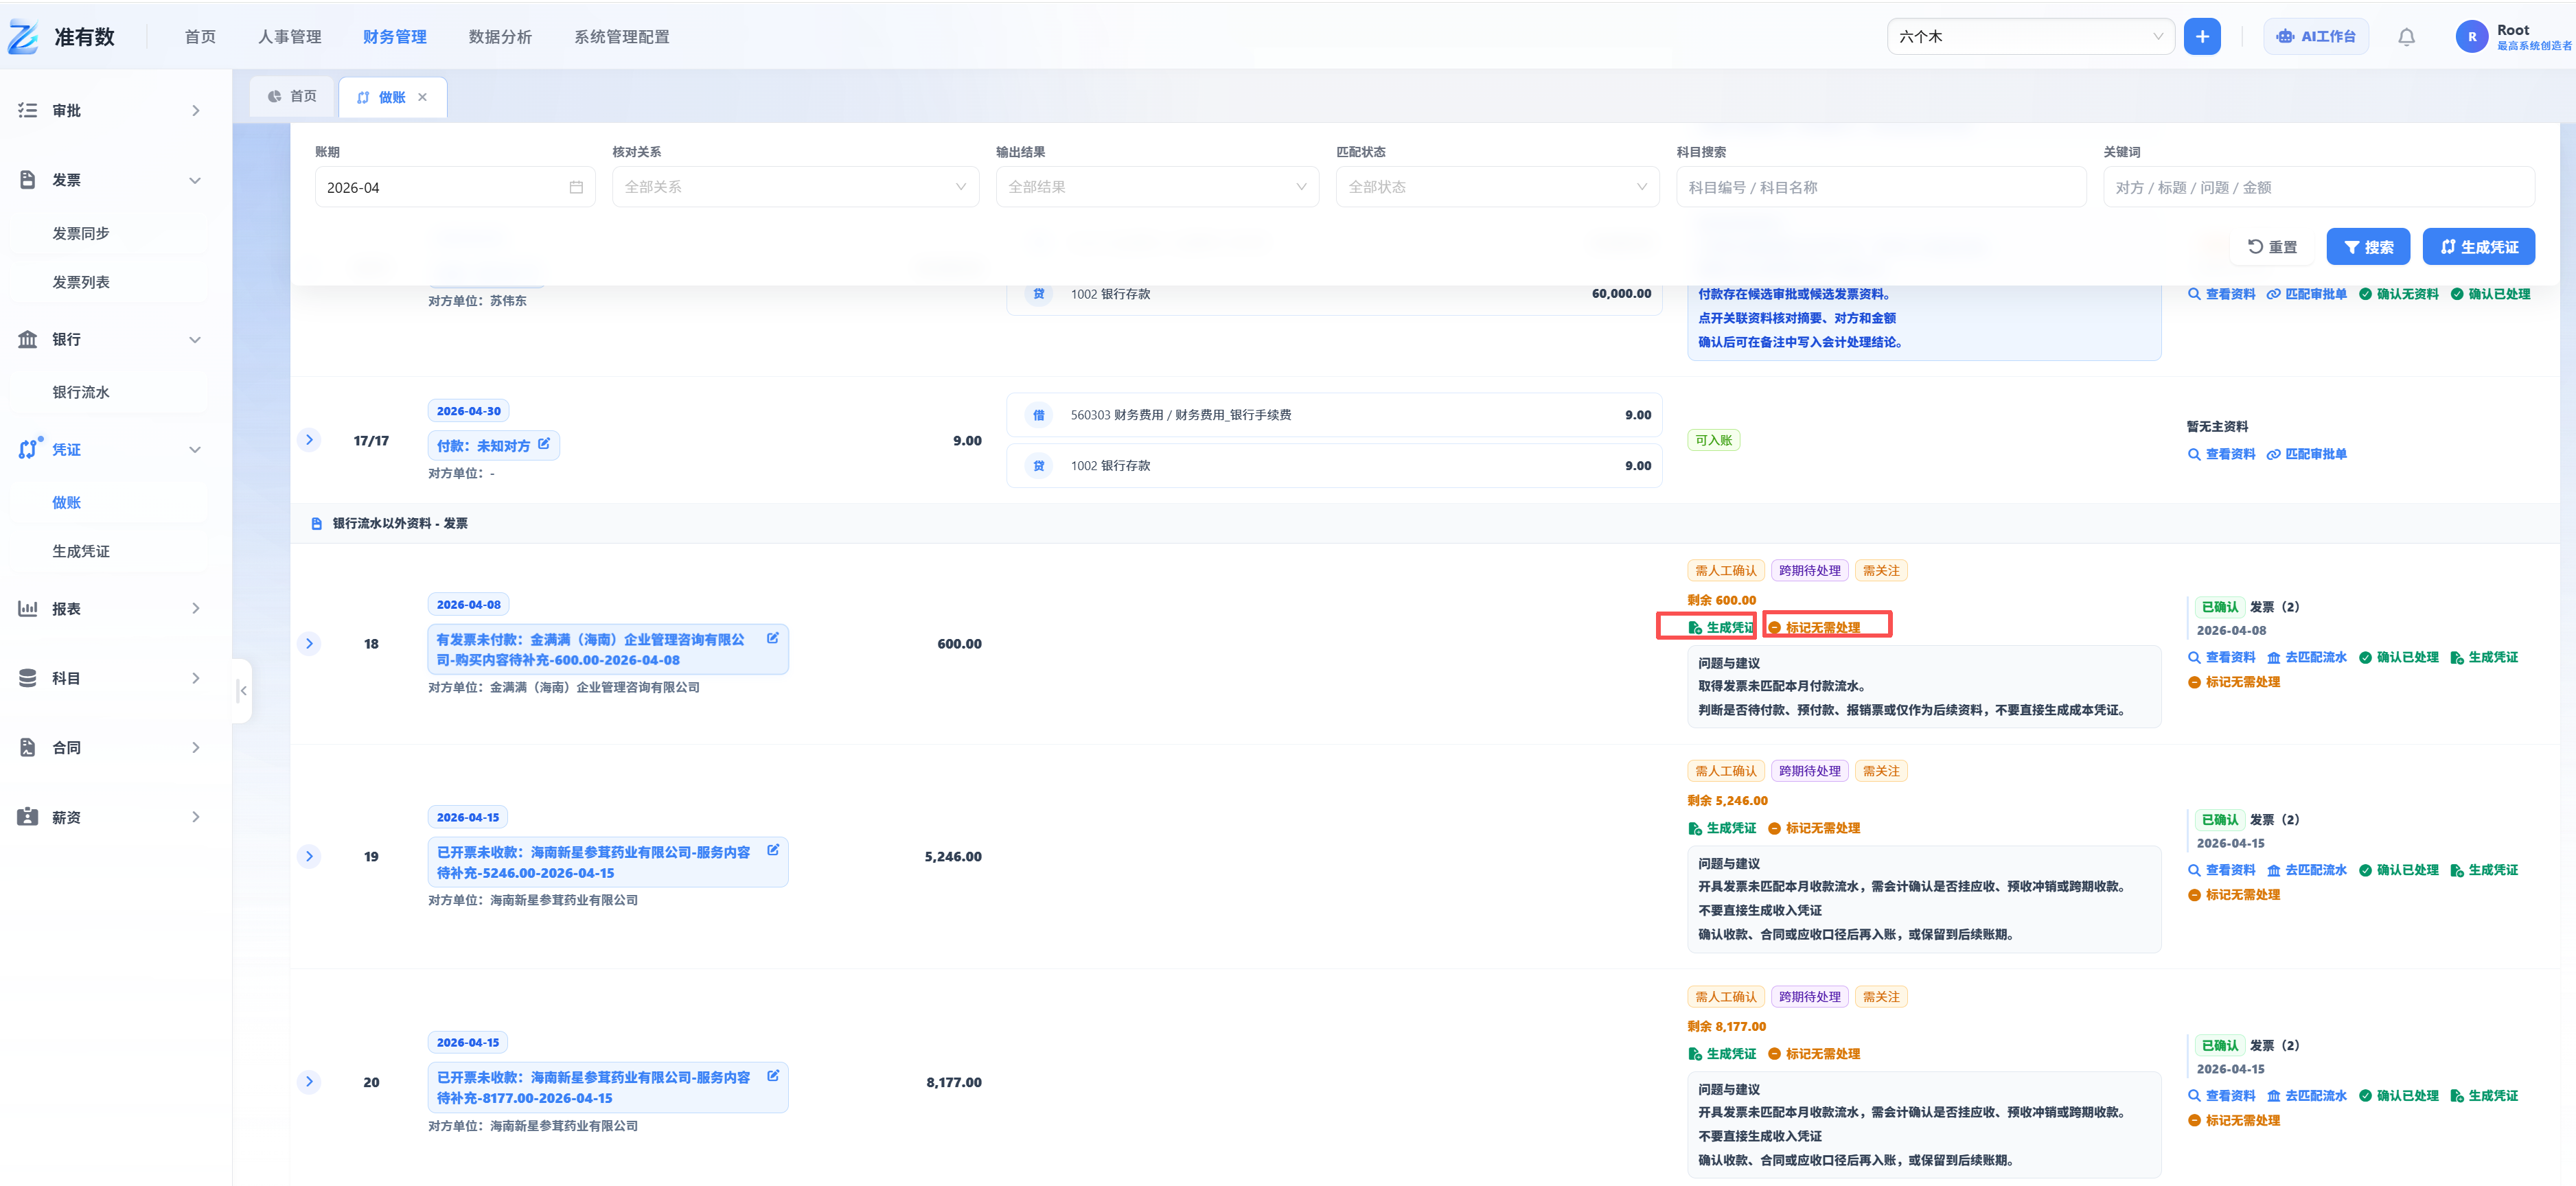Click the edit icon on entry 18 title
Screen dimensions: 2576x1186
(773, 638)
